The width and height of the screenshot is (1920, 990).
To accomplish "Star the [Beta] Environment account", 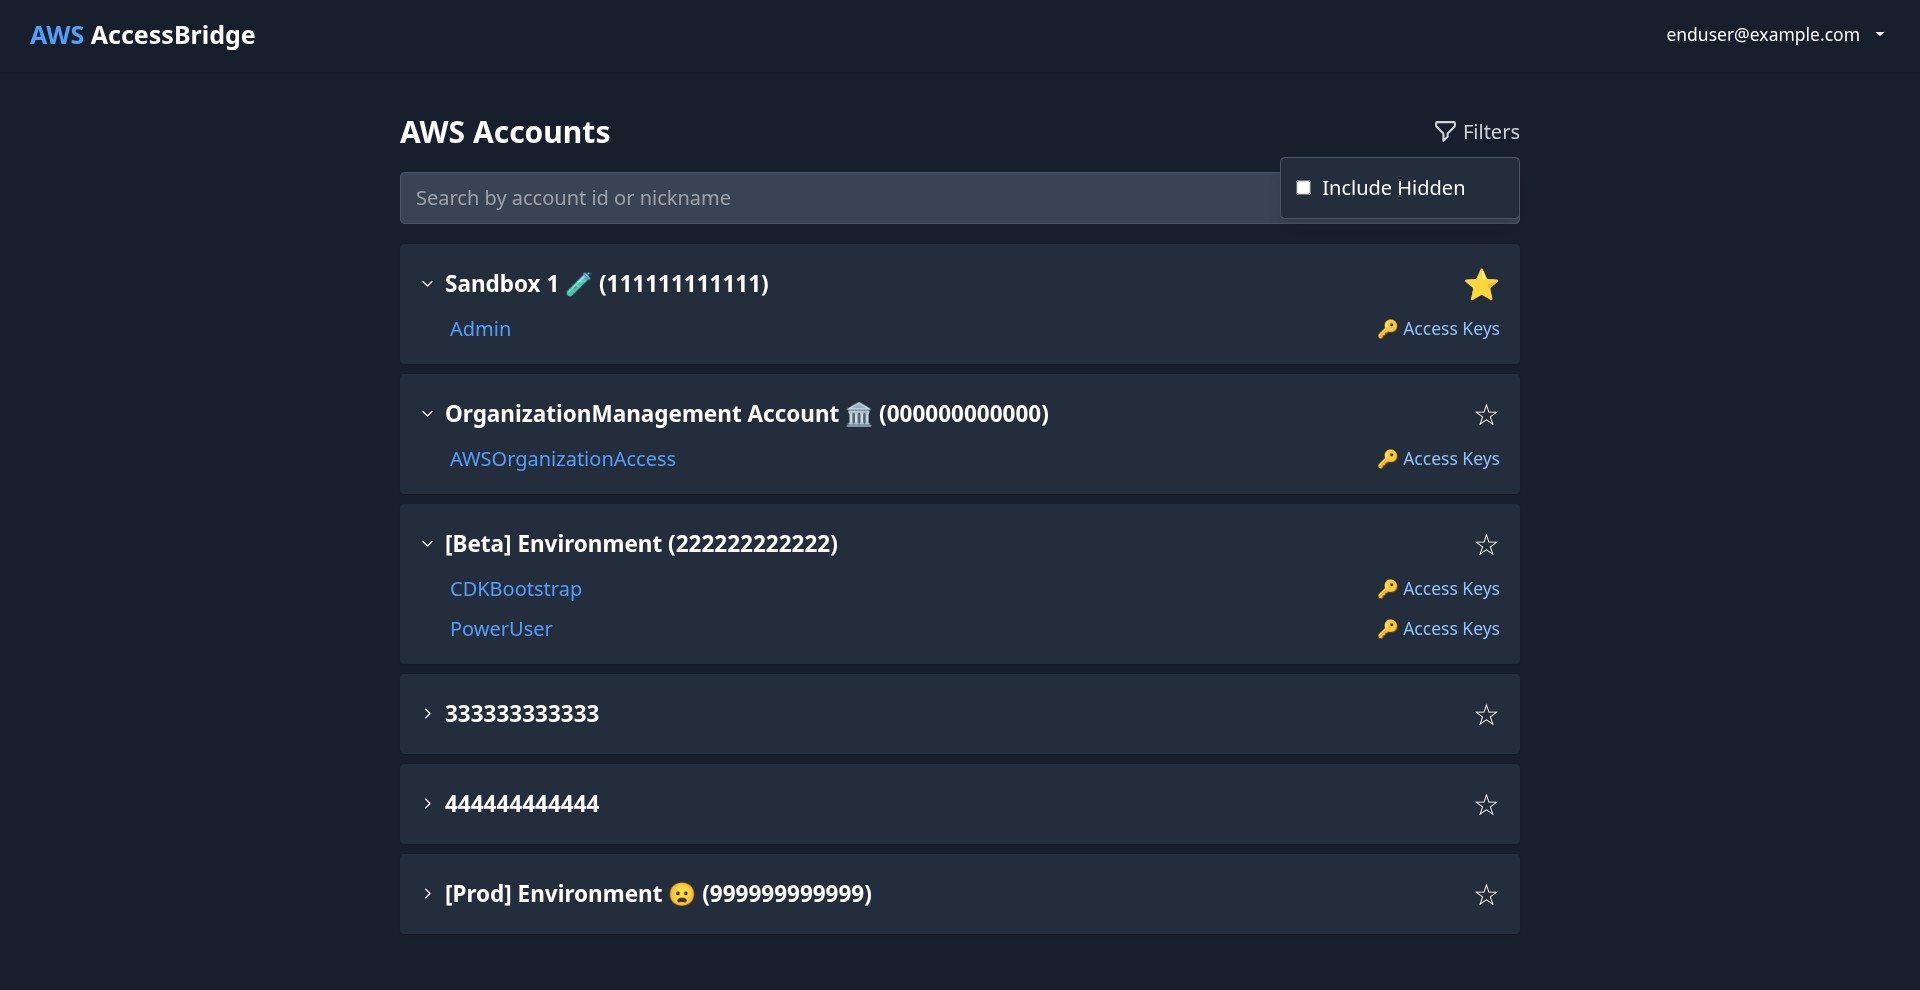I will [x=1486, y=545].
